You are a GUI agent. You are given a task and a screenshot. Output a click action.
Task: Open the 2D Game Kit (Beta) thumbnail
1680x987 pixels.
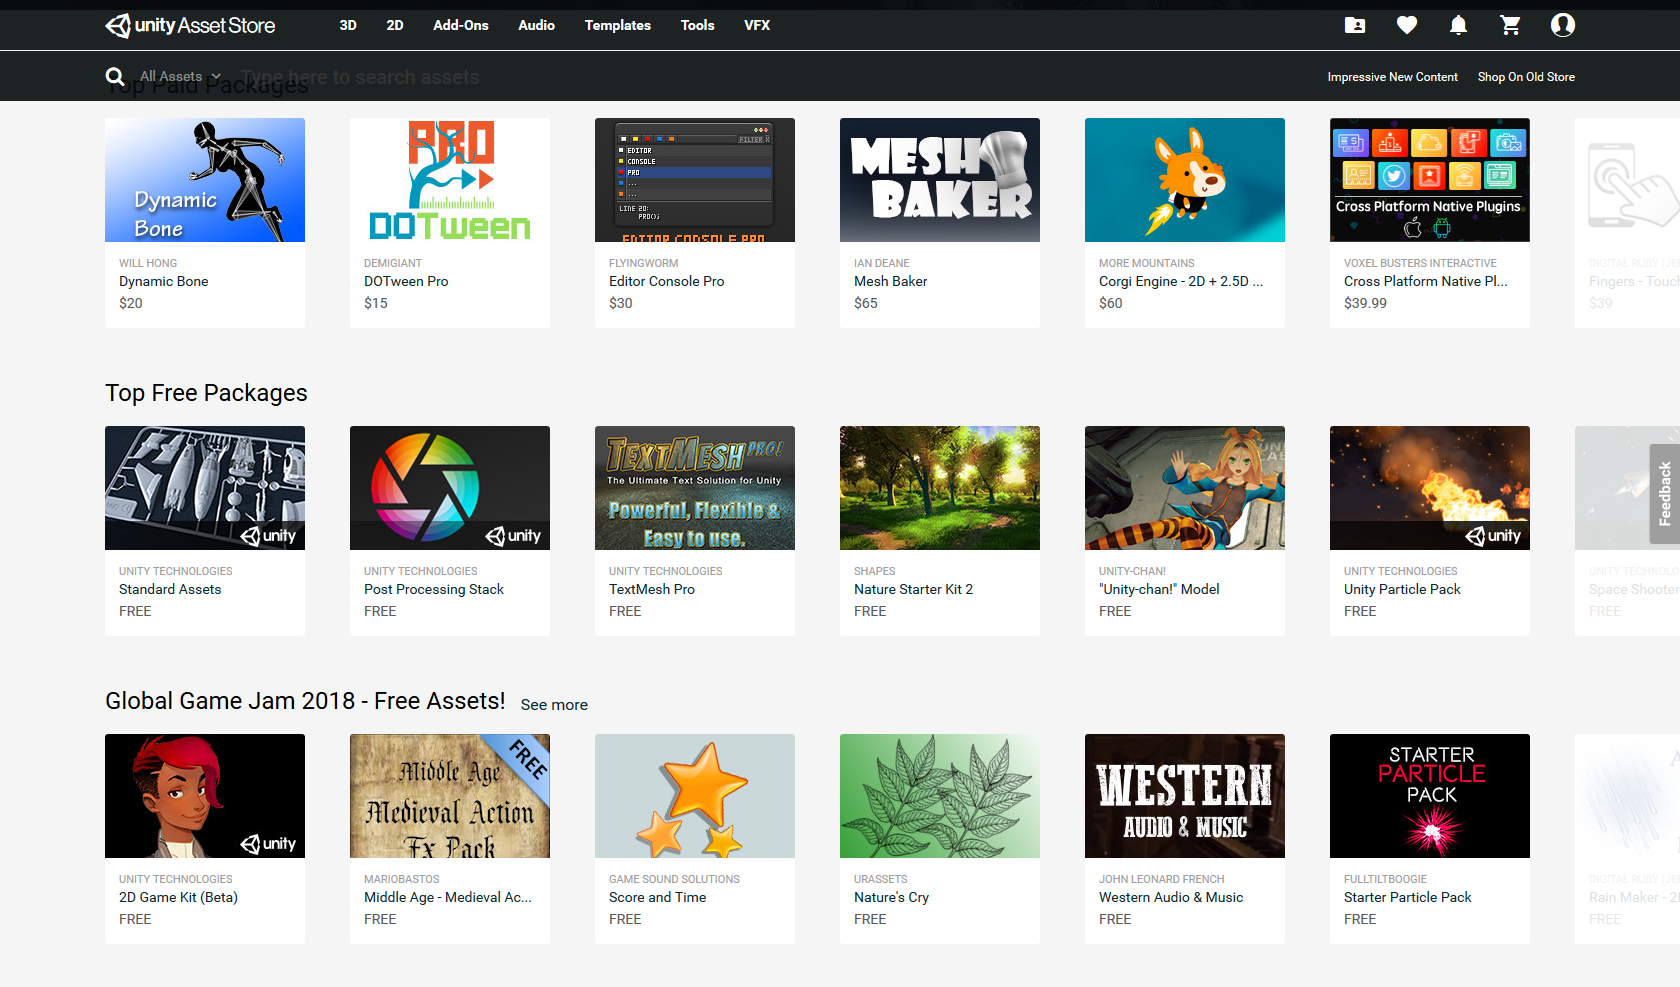click(205, 796)
